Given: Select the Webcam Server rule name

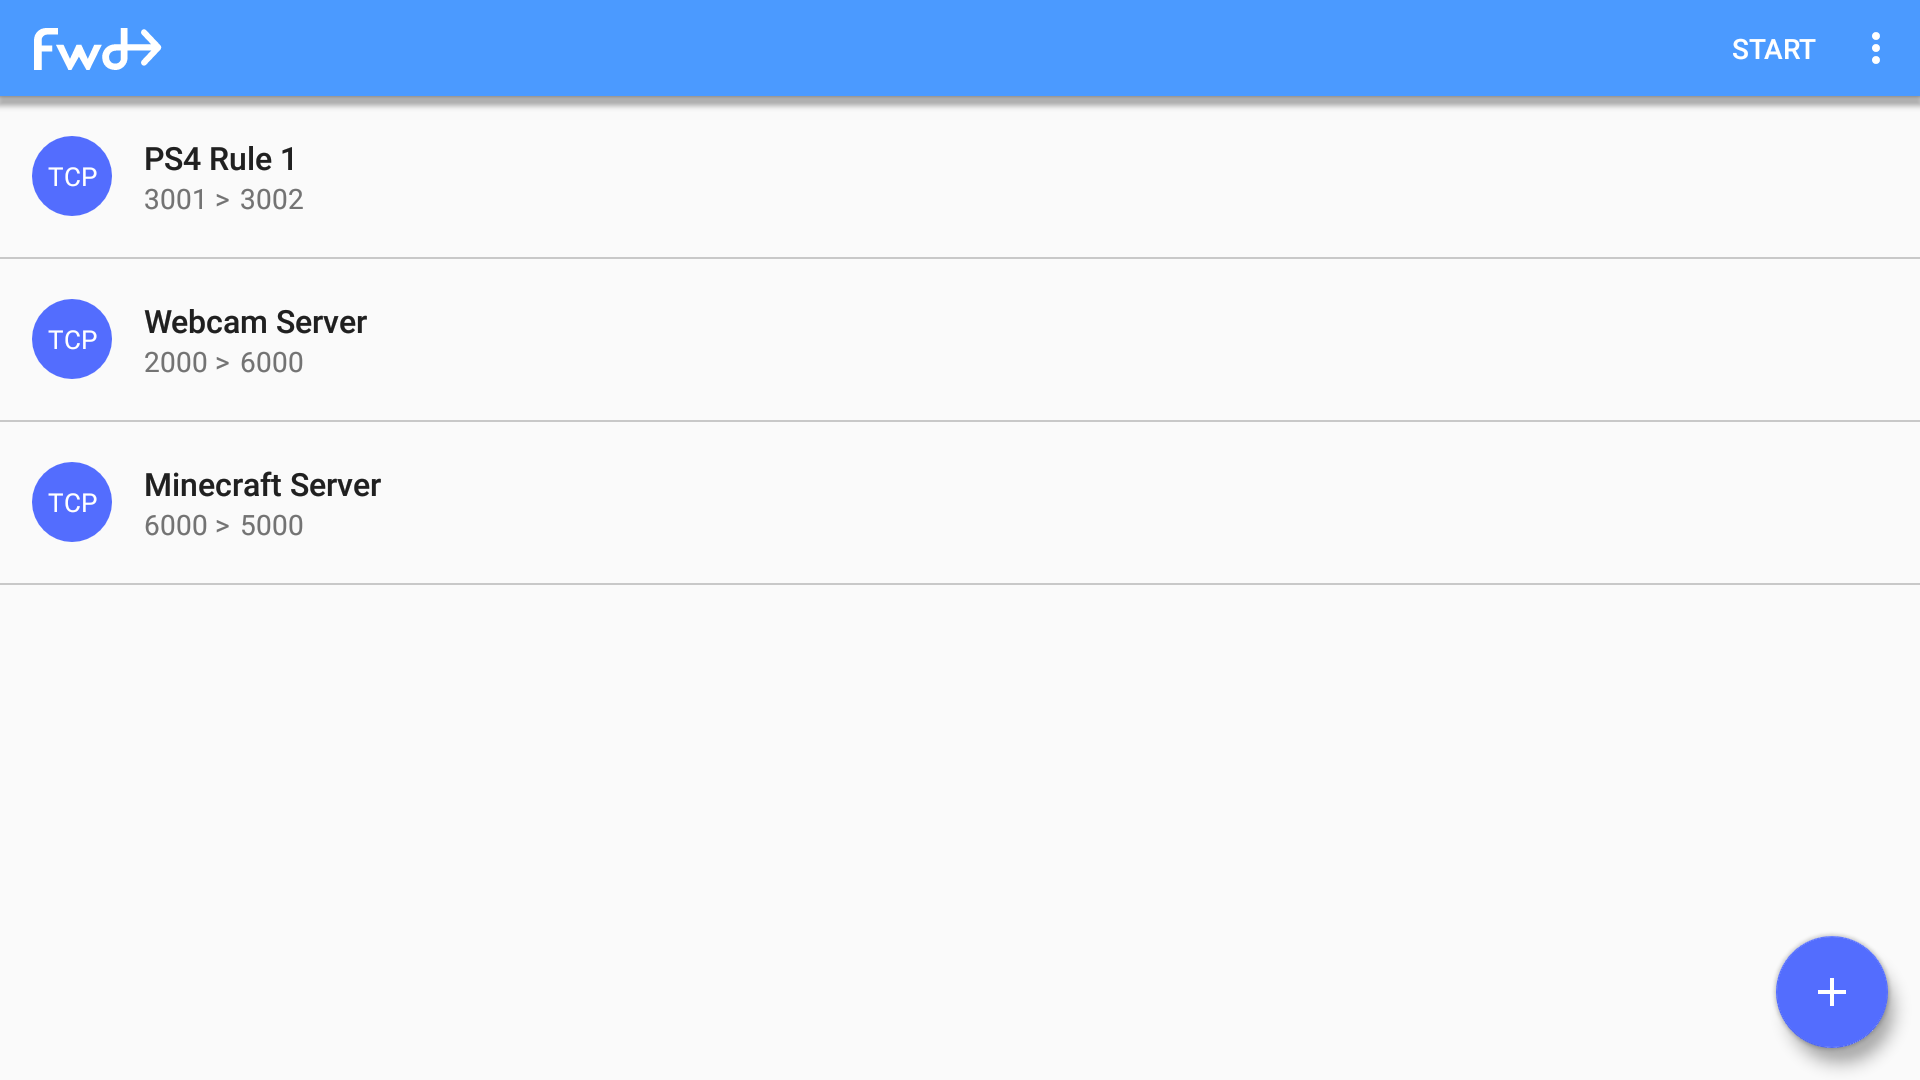Looking at the screenshot, I should tap(255, 322).
